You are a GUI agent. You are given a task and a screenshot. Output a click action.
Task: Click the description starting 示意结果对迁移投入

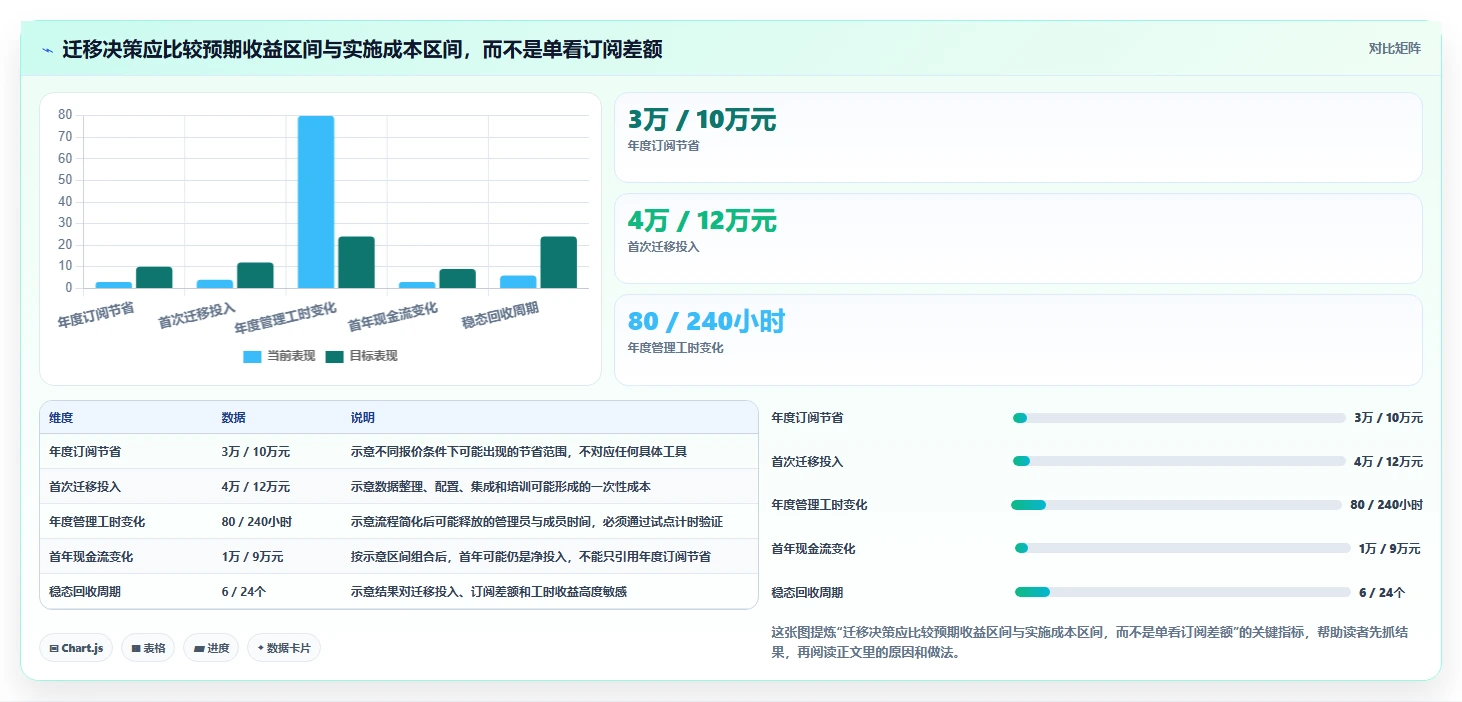[489, 592]
